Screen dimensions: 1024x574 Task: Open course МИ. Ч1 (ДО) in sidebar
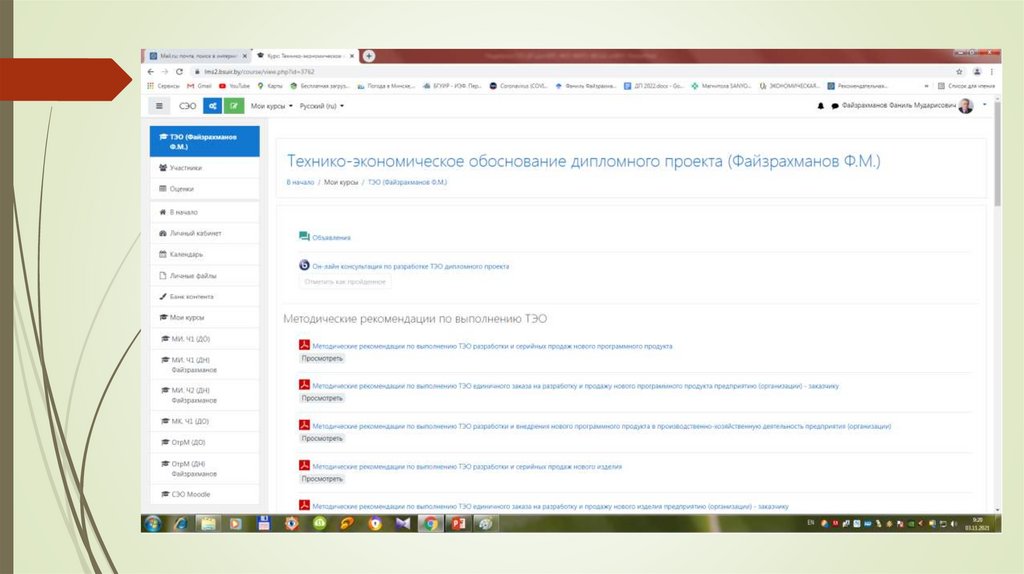pyautogui.click(x=204, y=339)
